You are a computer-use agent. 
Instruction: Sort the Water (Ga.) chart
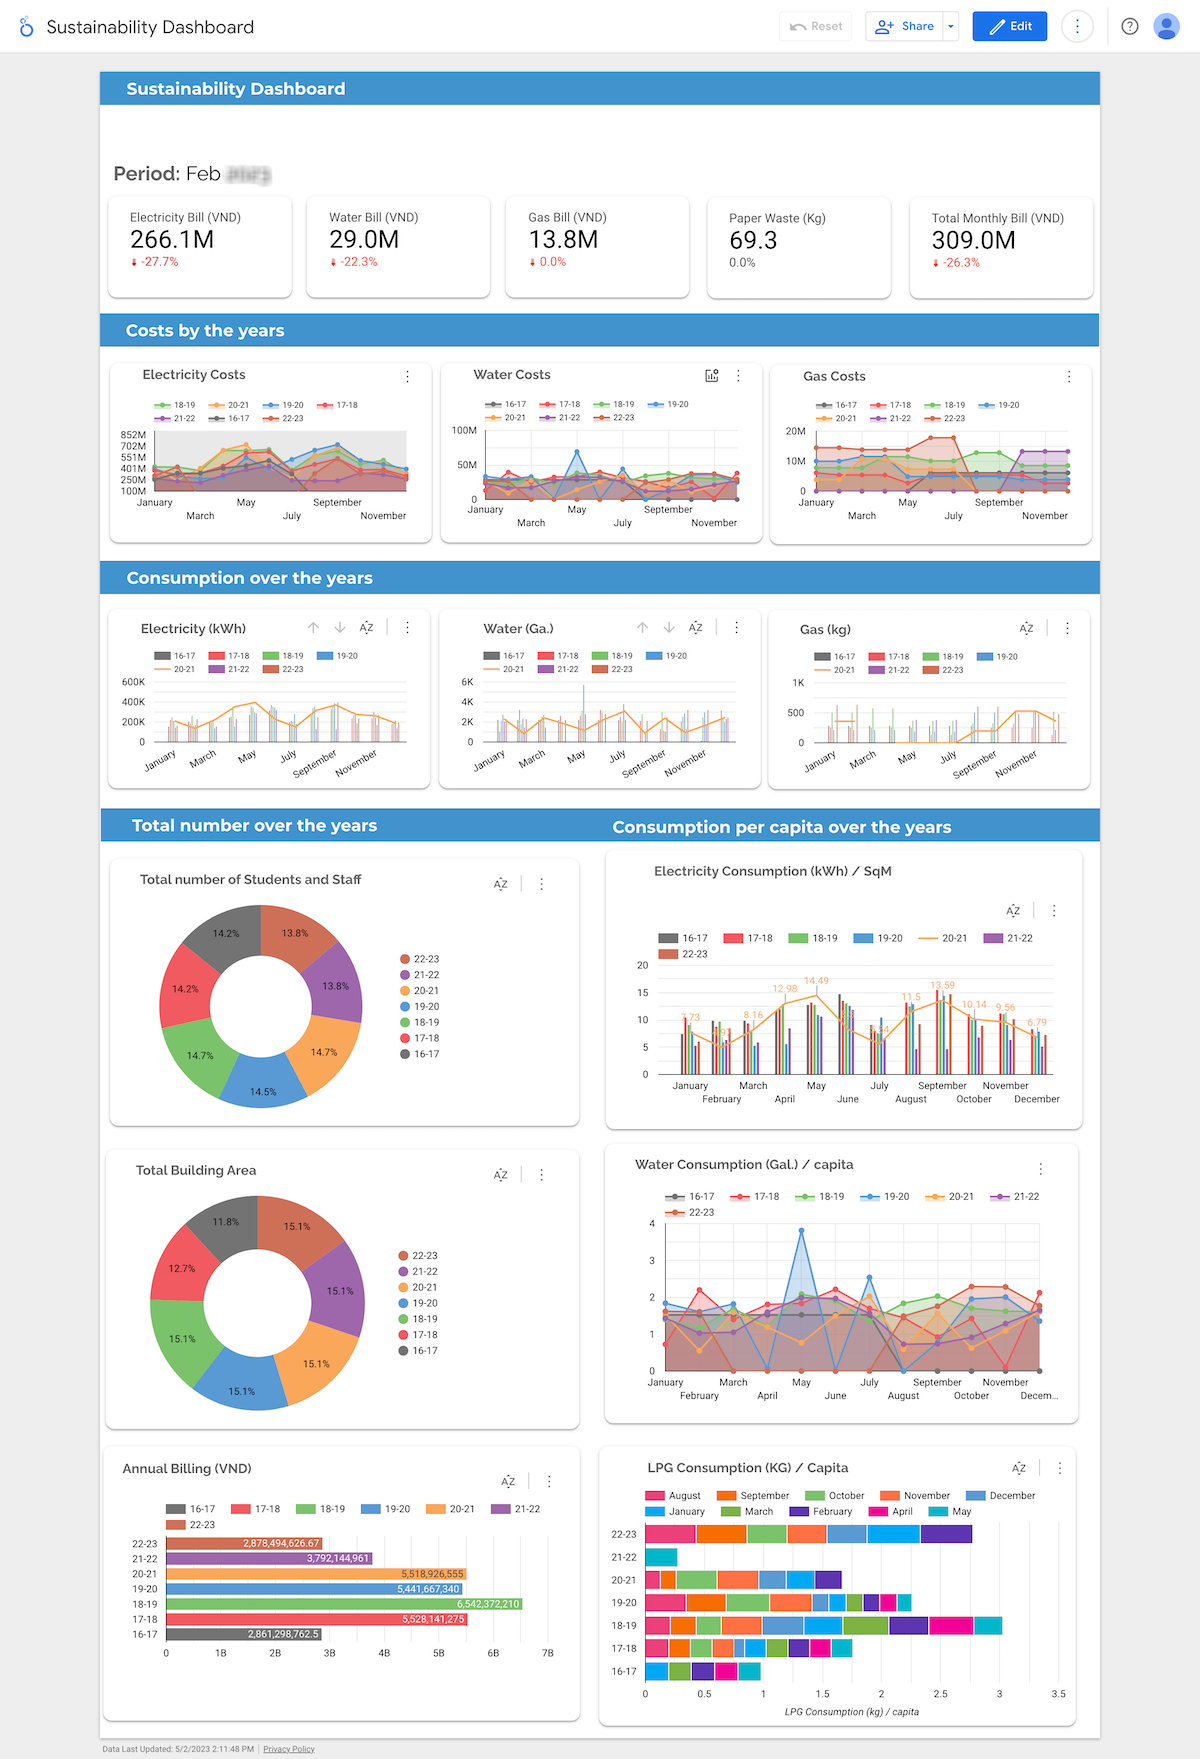click(696, 628)
